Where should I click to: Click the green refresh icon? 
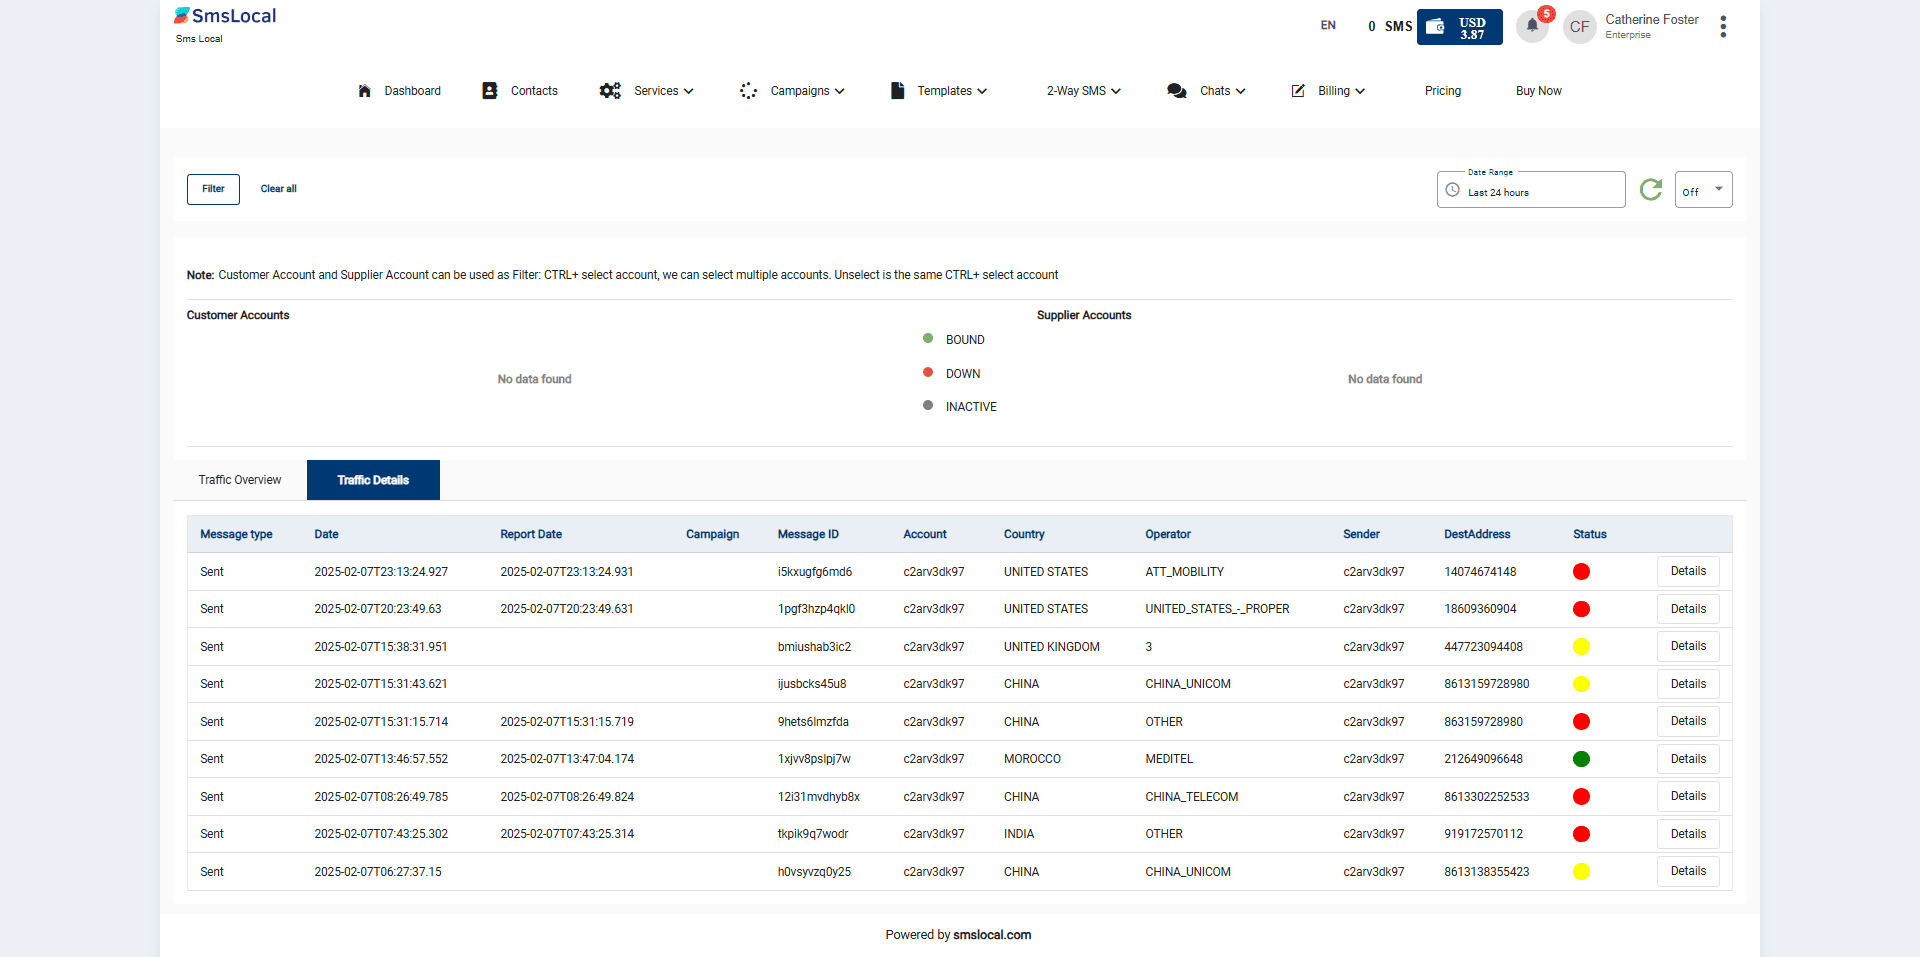tap(1651, 189)
